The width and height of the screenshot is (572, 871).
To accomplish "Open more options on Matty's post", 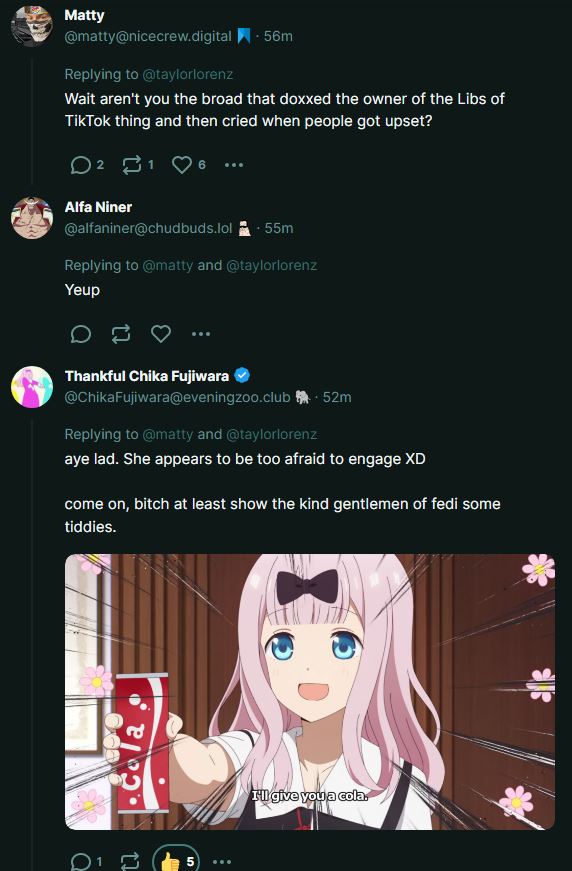I will 234,165.
